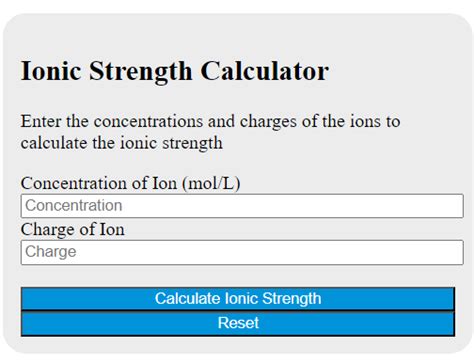Image resolution: width=474 pixels, height=363 pixels.
Task: Click the Calculate Ionic Strength button
Action: (238, 299)
